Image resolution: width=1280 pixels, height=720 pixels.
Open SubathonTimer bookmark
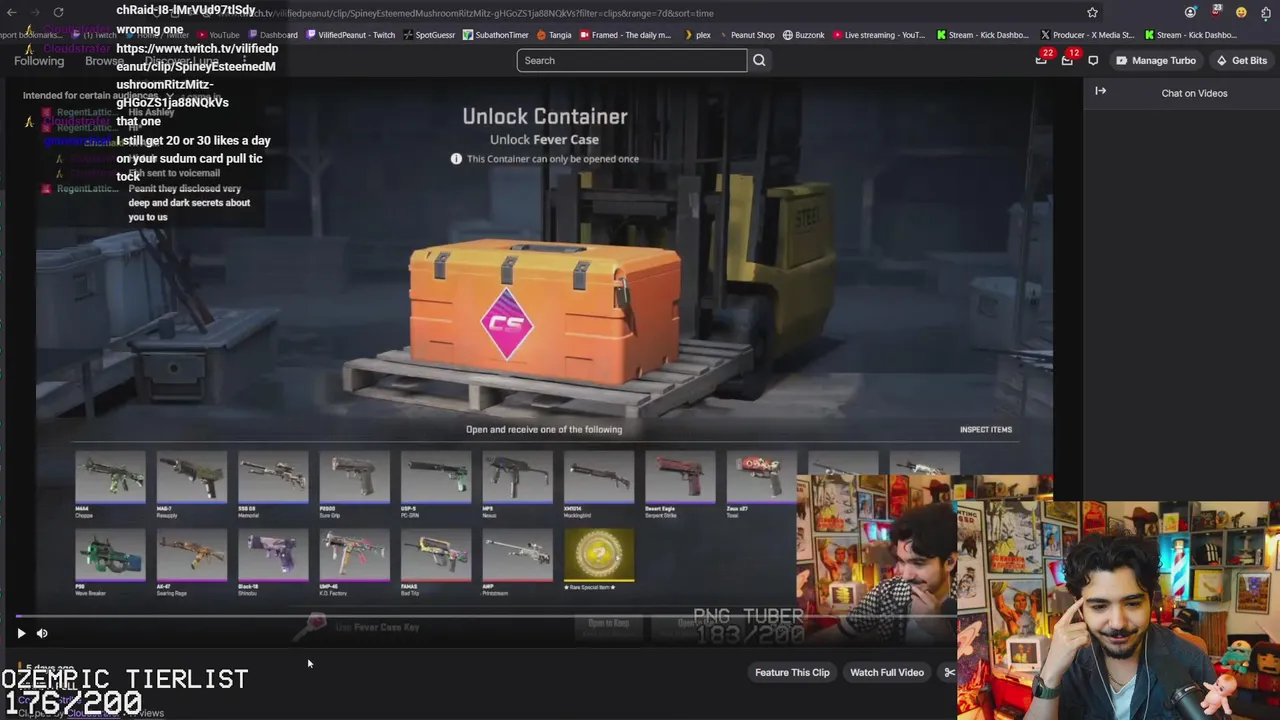(495, 35)
